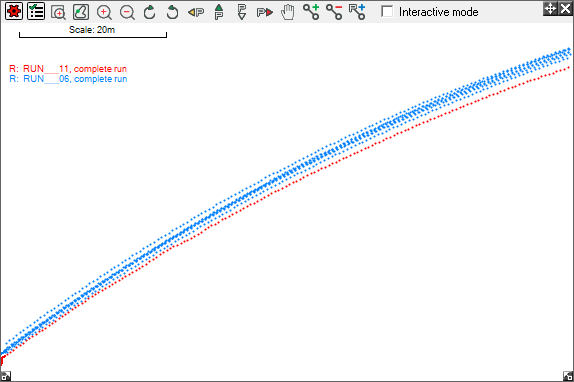The width and height of the screenshot is (574, 382).
Task: Enable the Interactive mode checkbox
Action: 387,11
